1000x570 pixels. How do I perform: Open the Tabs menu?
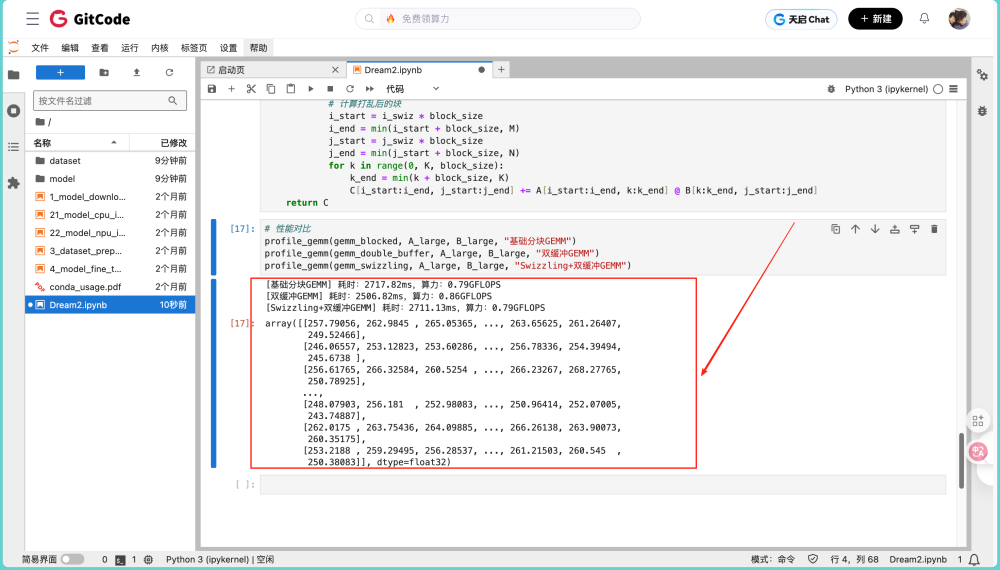tap(194, 48)
